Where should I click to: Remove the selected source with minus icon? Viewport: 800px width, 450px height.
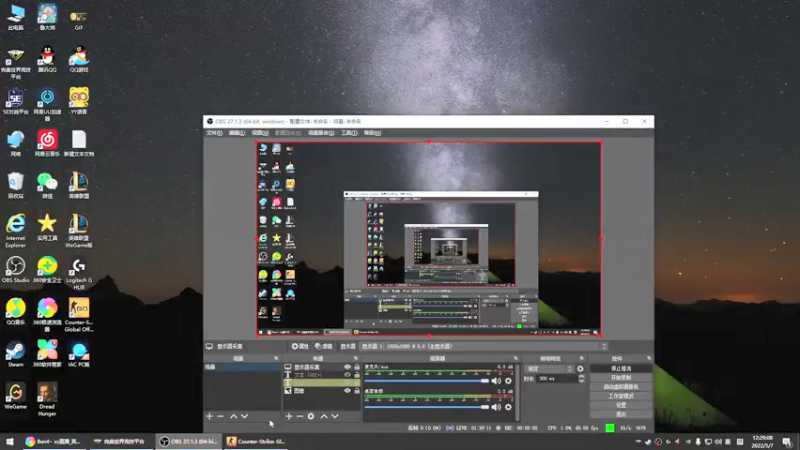(x=299, y=416)
